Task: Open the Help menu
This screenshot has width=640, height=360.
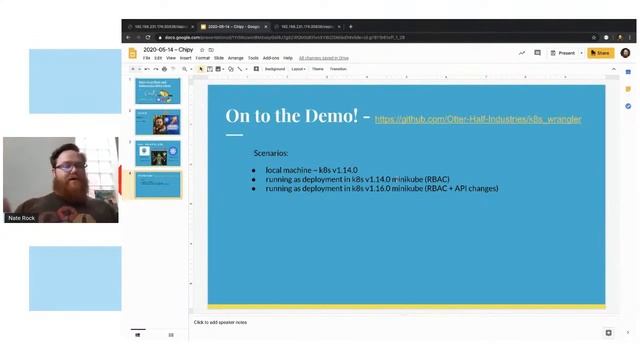Action: point(288,58)
